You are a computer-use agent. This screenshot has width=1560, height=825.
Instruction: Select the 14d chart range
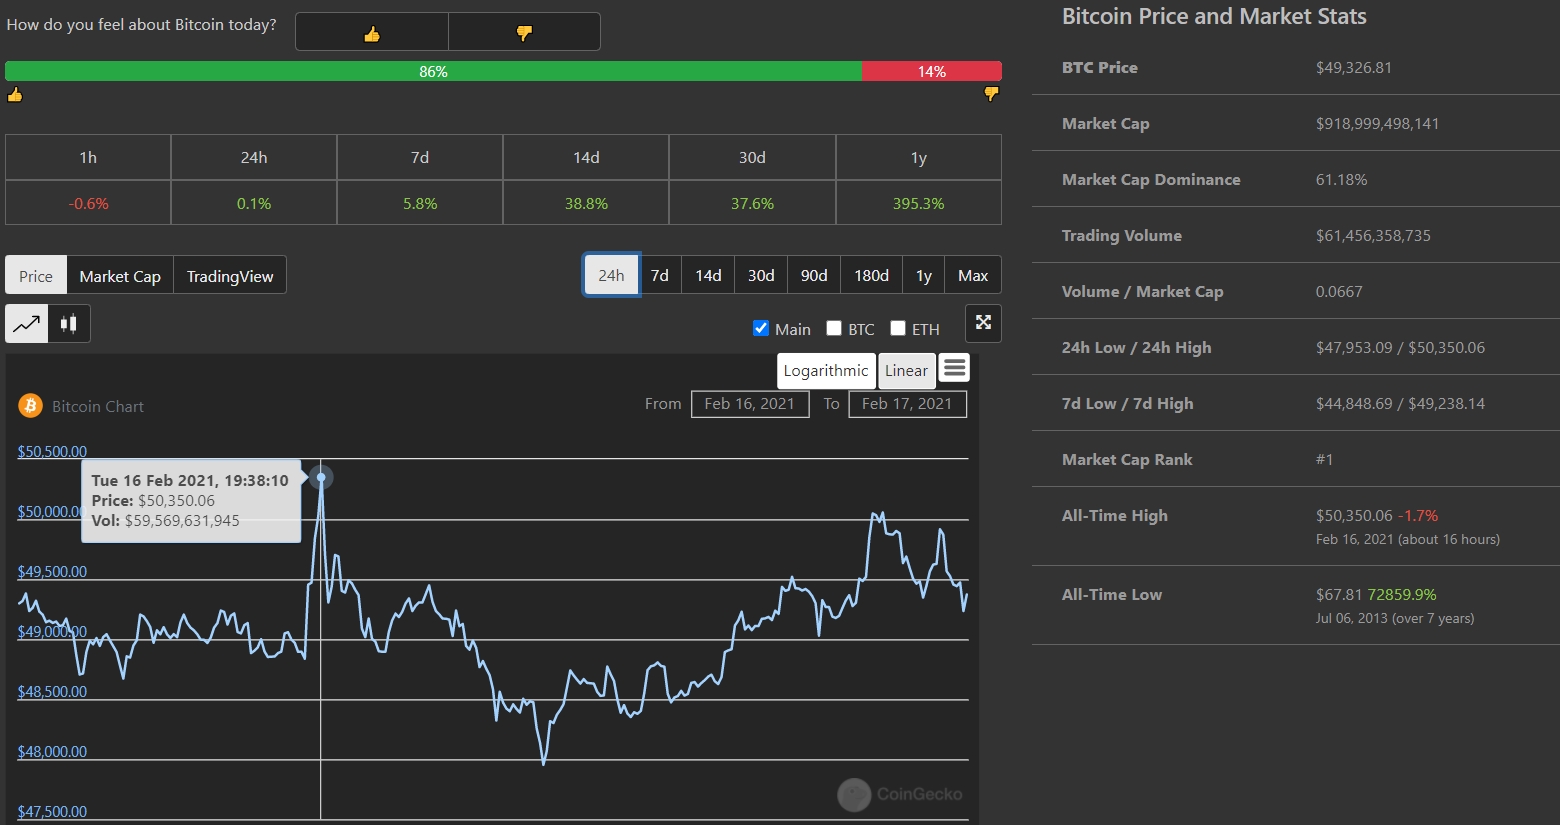tap(708, 275)
